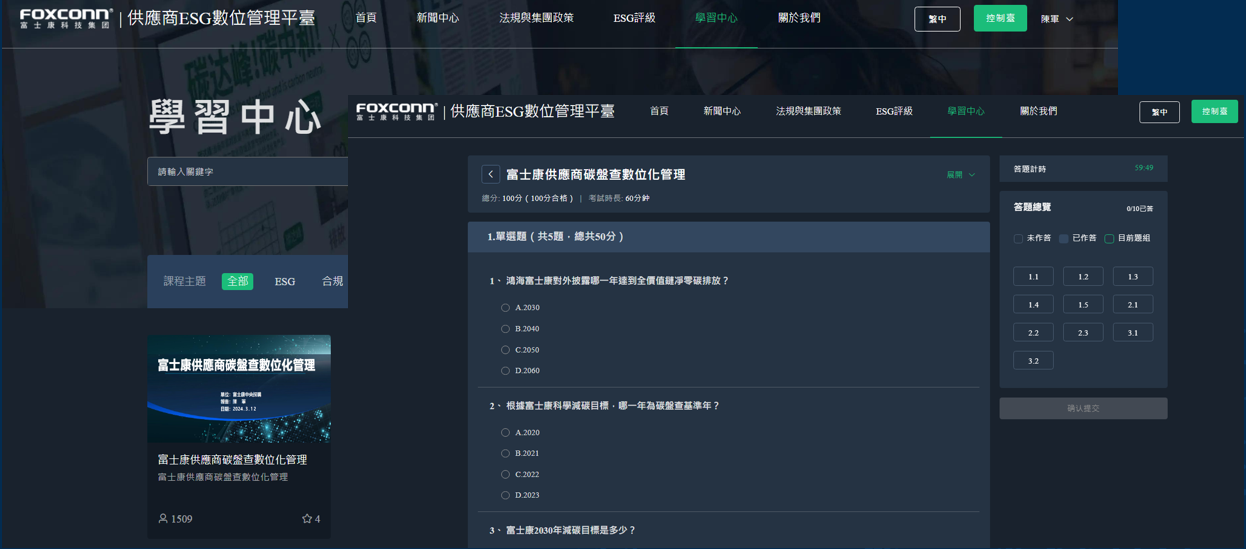The width and height of the screenshot is (1246, 549).
Task: Click the keyword search input field
Action: tap(247, 172)
